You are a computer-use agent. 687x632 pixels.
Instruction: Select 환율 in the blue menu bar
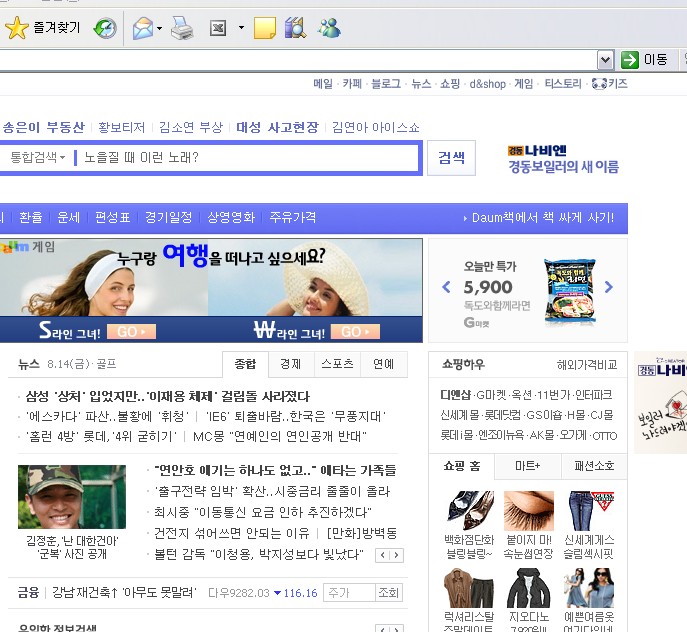pyautogui.click(x=31, y=217)
